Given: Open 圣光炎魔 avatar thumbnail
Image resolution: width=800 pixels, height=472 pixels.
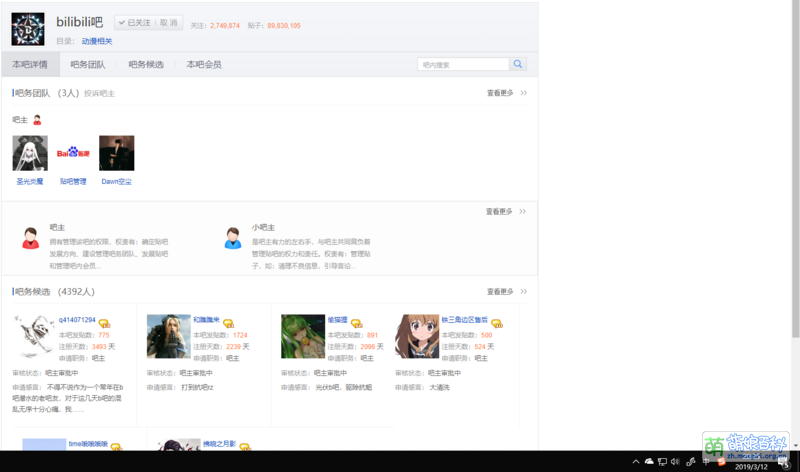Looking at the screenshot, I should [30, 154].
